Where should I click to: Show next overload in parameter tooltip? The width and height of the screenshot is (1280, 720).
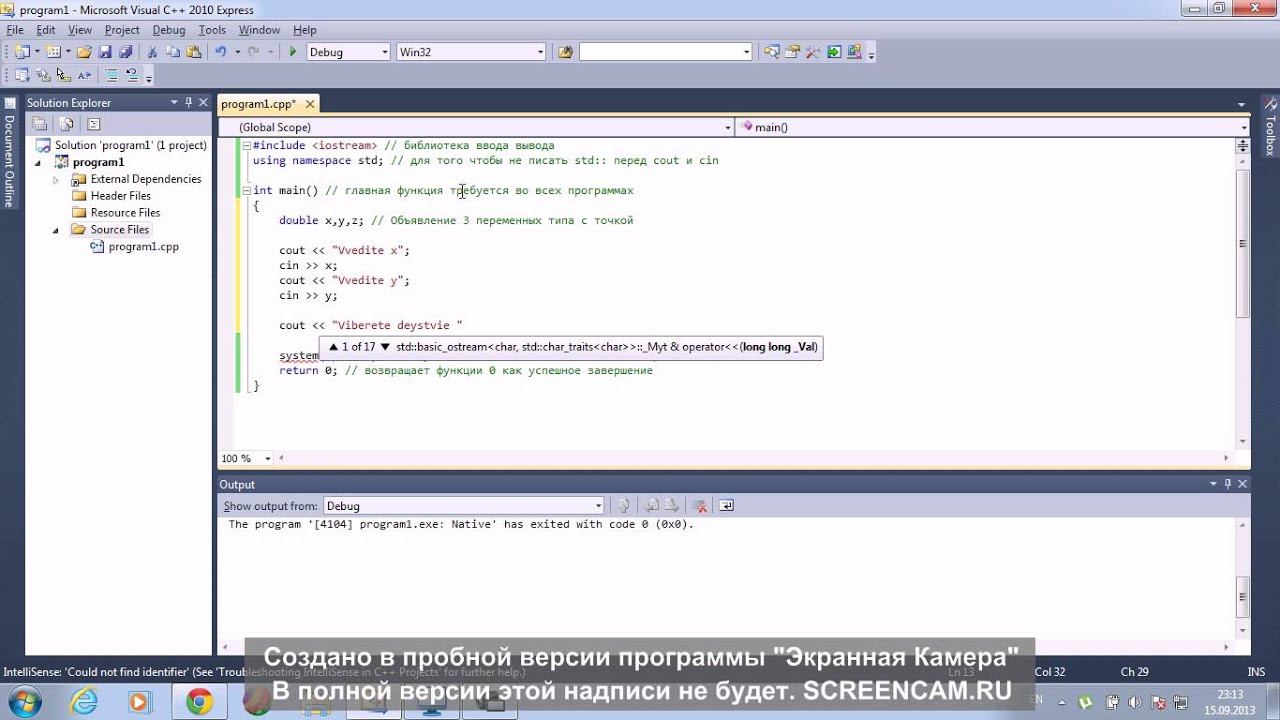pos(386,347)
